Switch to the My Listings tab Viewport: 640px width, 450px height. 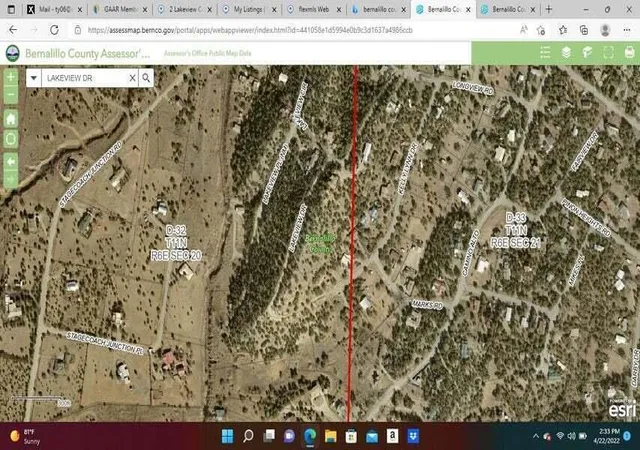[x=249, y=9]
